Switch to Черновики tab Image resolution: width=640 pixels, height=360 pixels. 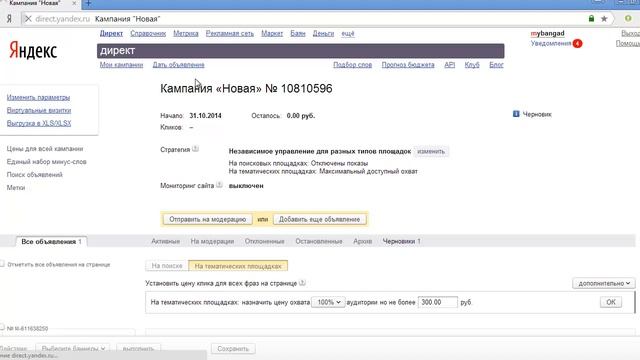click(x=401, y=241)
